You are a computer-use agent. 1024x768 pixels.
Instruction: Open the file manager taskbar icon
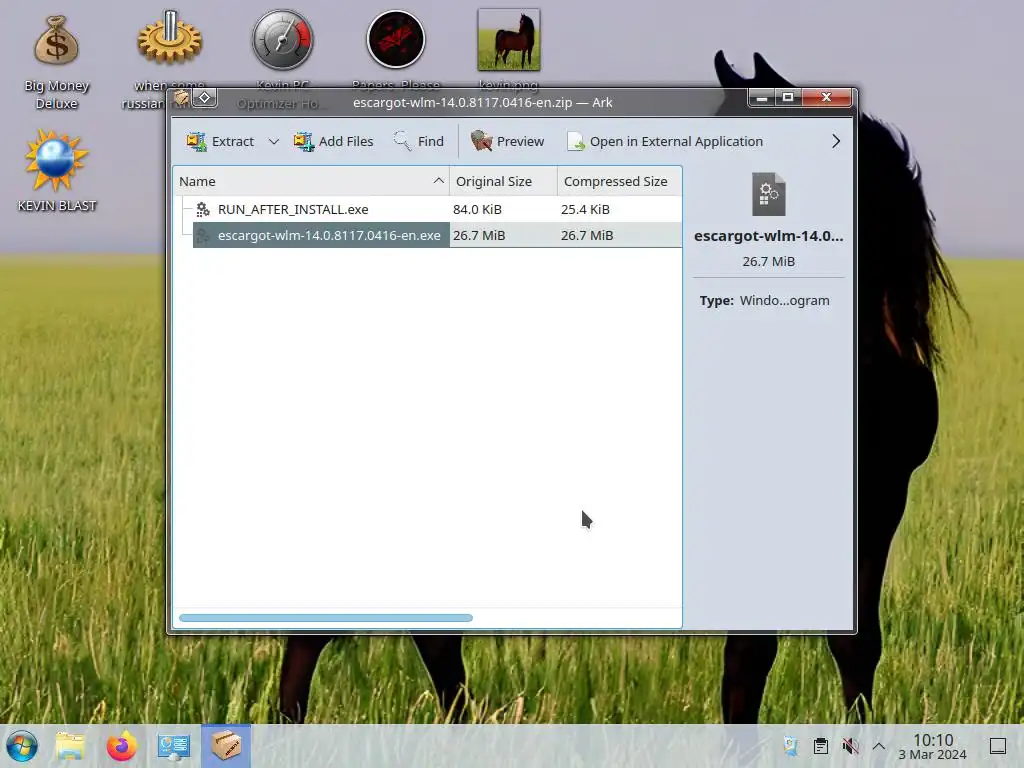71,746
